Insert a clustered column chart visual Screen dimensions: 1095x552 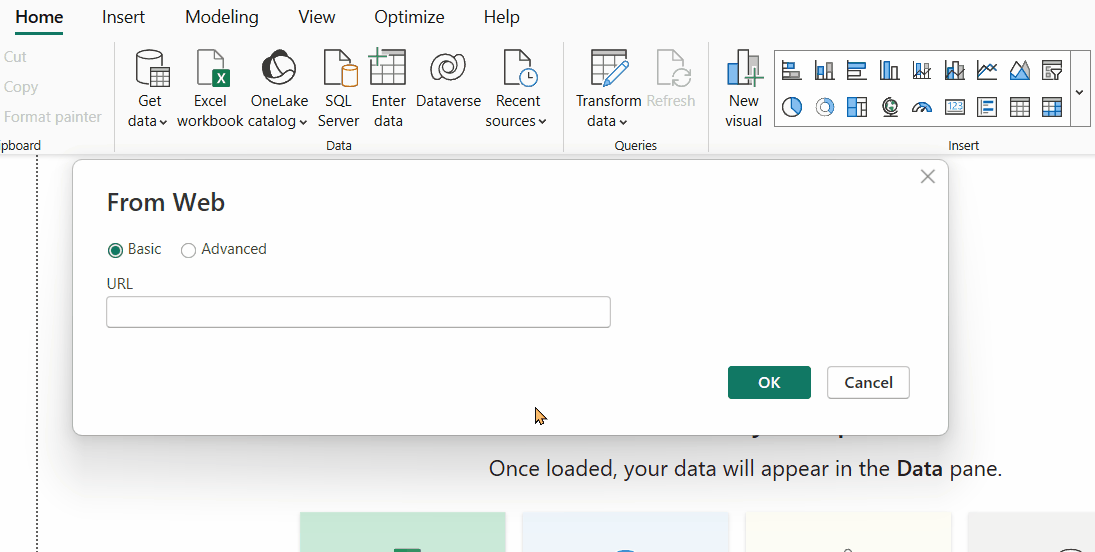click(889, 70)
